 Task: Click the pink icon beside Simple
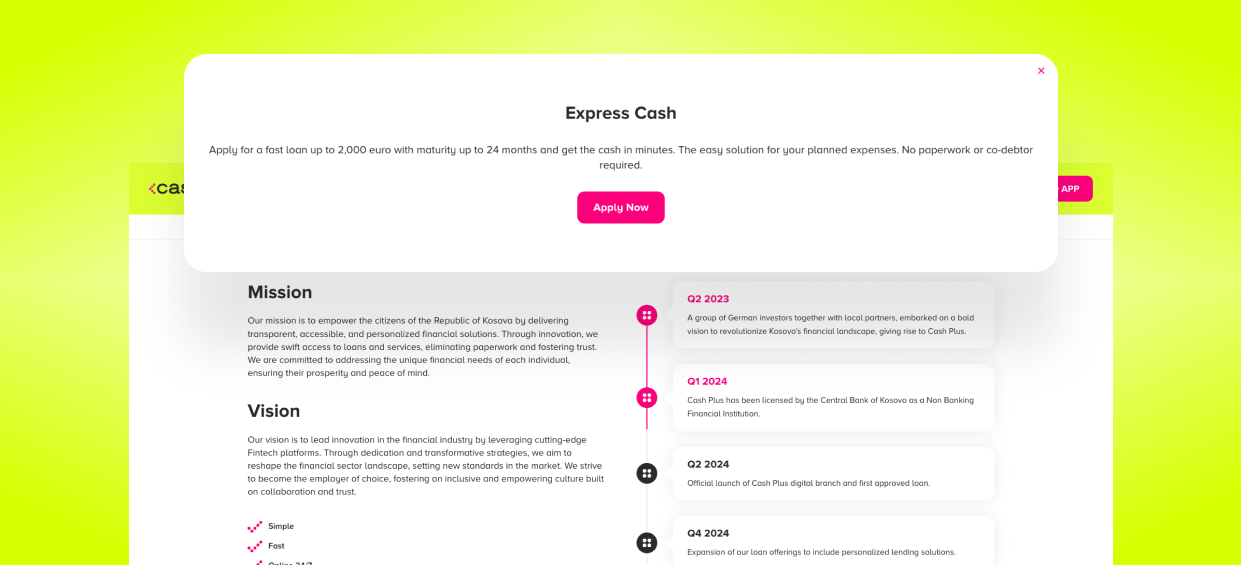(255, 526)
